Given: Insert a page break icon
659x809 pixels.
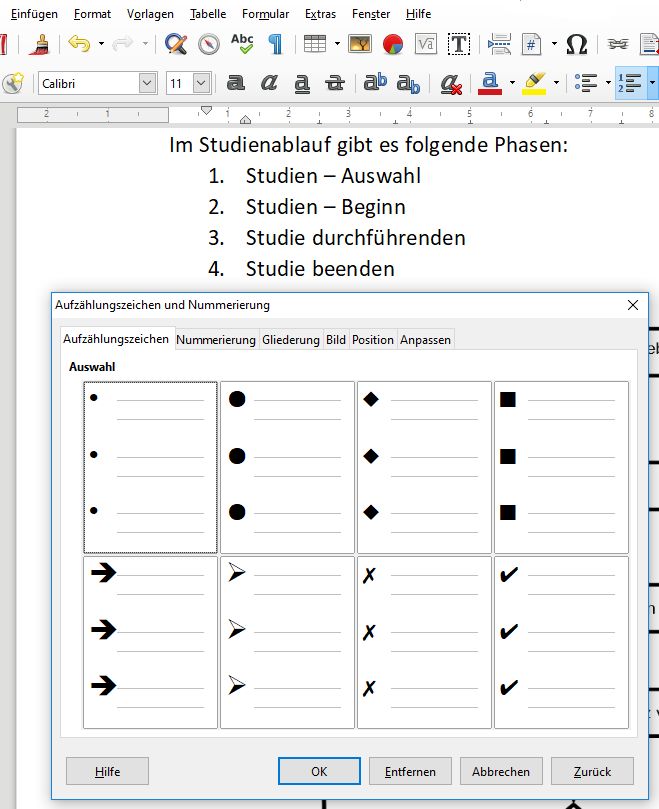Looking at the screenshot, I should [x=499, y=44].
